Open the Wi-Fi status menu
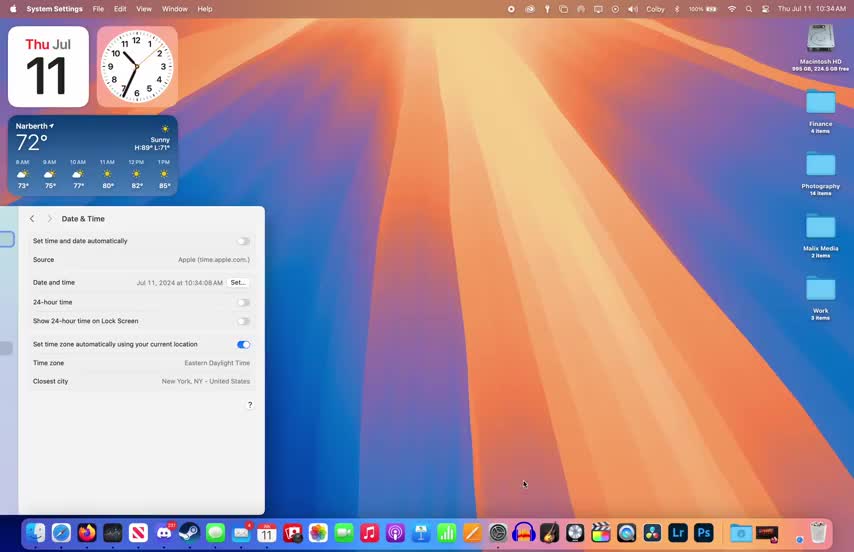The image size is (854, 552). coord(731,9)
